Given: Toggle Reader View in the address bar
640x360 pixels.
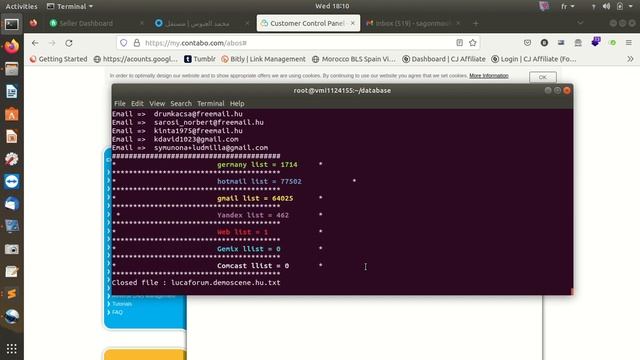Looking at the screenshot, I should point(460,43).
